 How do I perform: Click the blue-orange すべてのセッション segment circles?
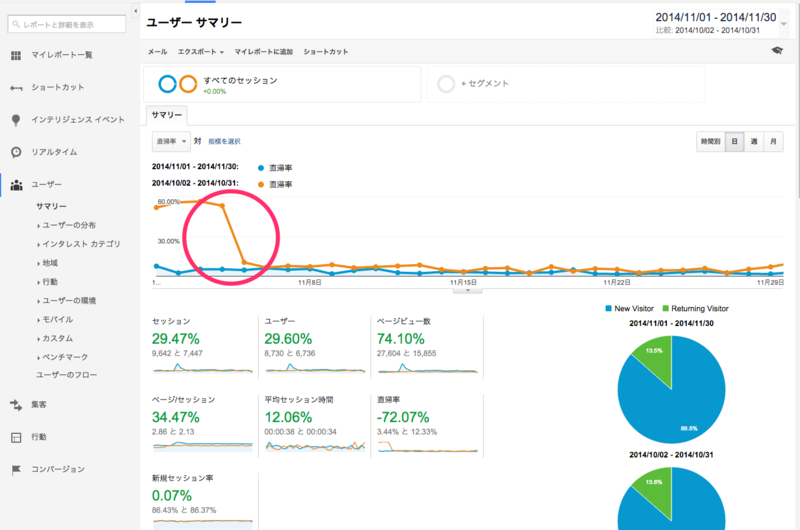[x=178, y=84]
